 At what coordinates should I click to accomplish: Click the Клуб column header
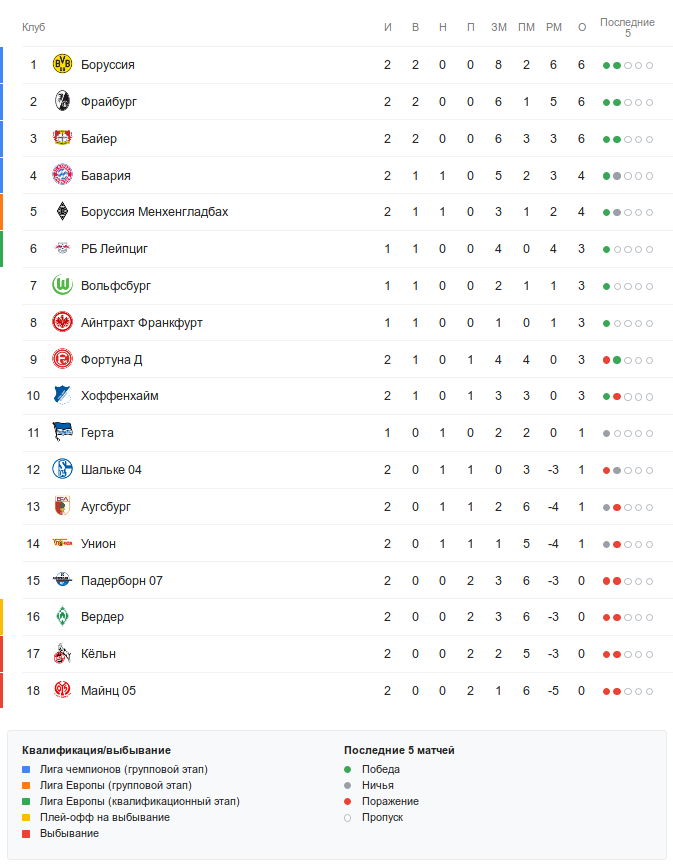point(34,27)
